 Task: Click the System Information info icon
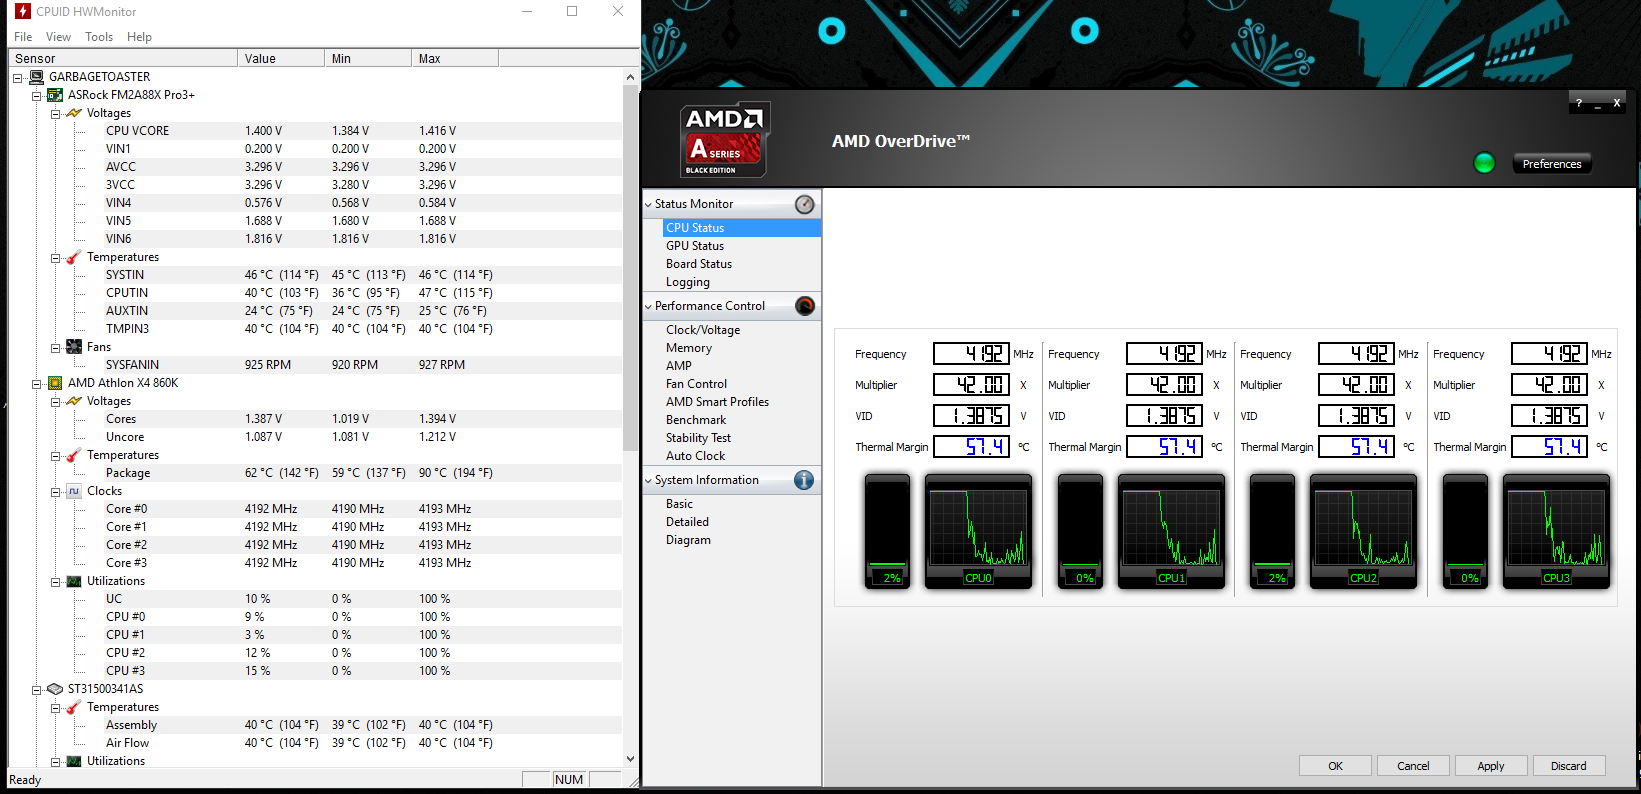point(804,480)
